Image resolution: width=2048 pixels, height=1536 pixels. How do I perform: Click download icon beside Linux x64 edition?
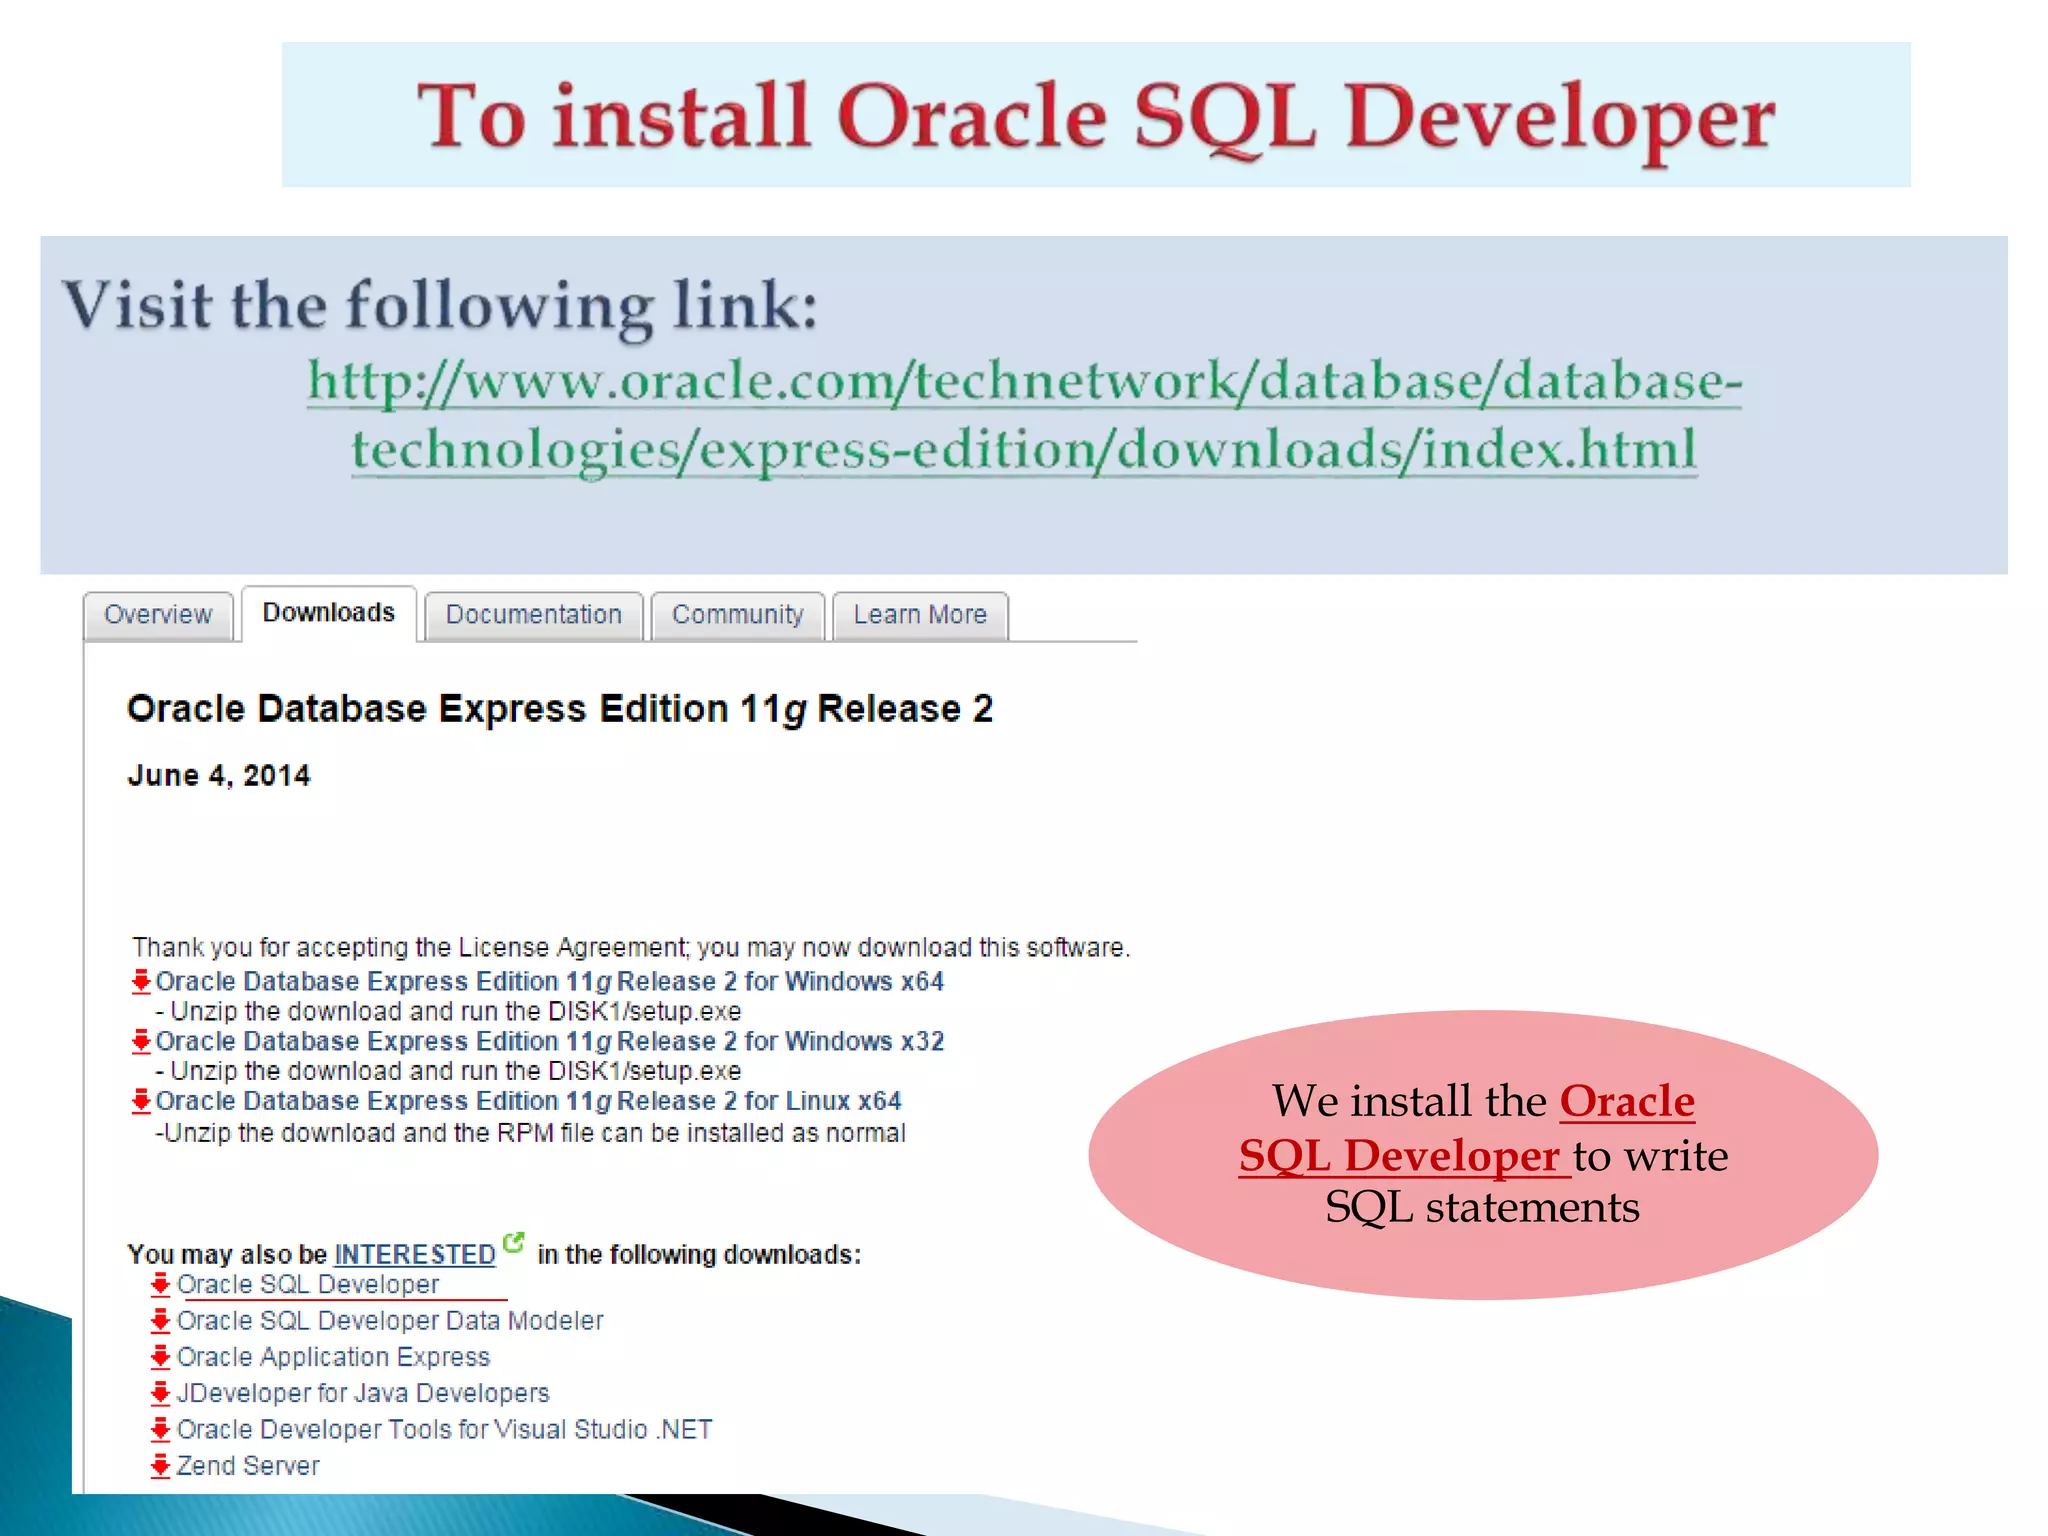[x=141, y=1101]
